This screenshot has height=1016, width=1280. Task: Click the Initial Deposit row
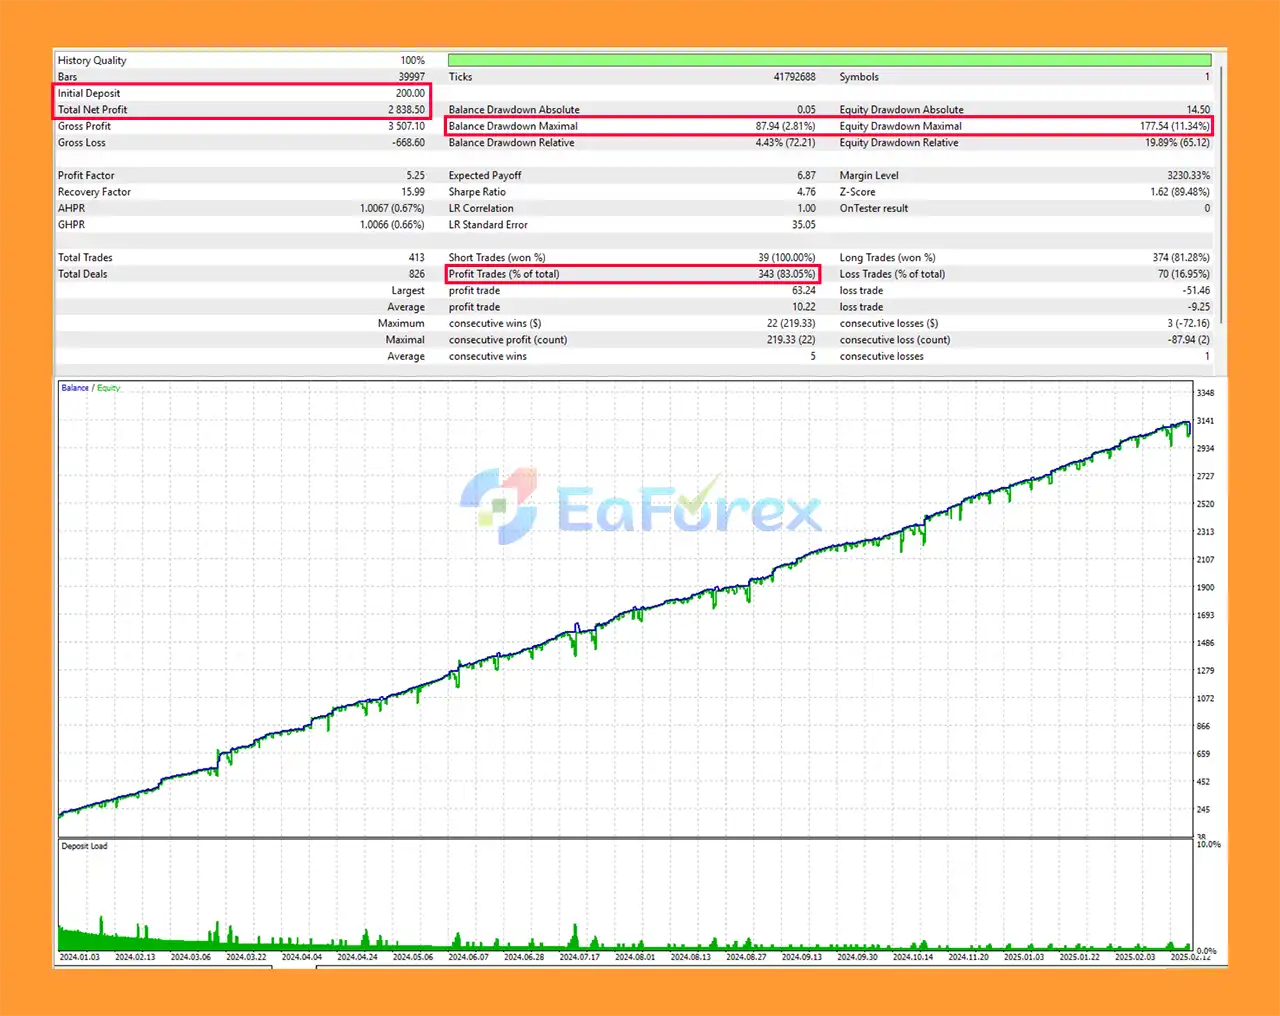240,93
